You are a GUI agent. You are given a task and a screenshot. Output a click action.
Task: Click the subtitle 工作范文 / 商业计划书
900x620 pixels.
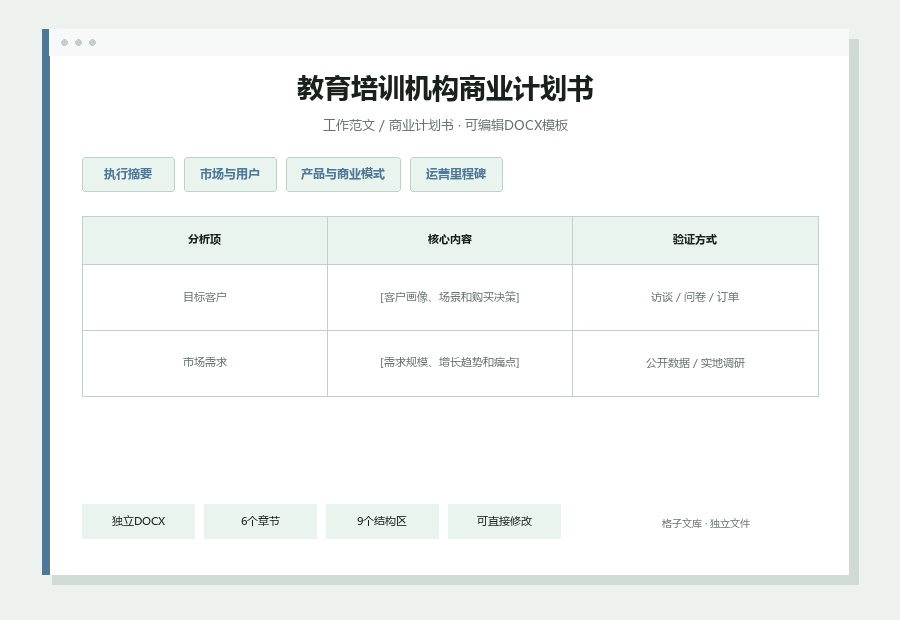tap(388, 125)
